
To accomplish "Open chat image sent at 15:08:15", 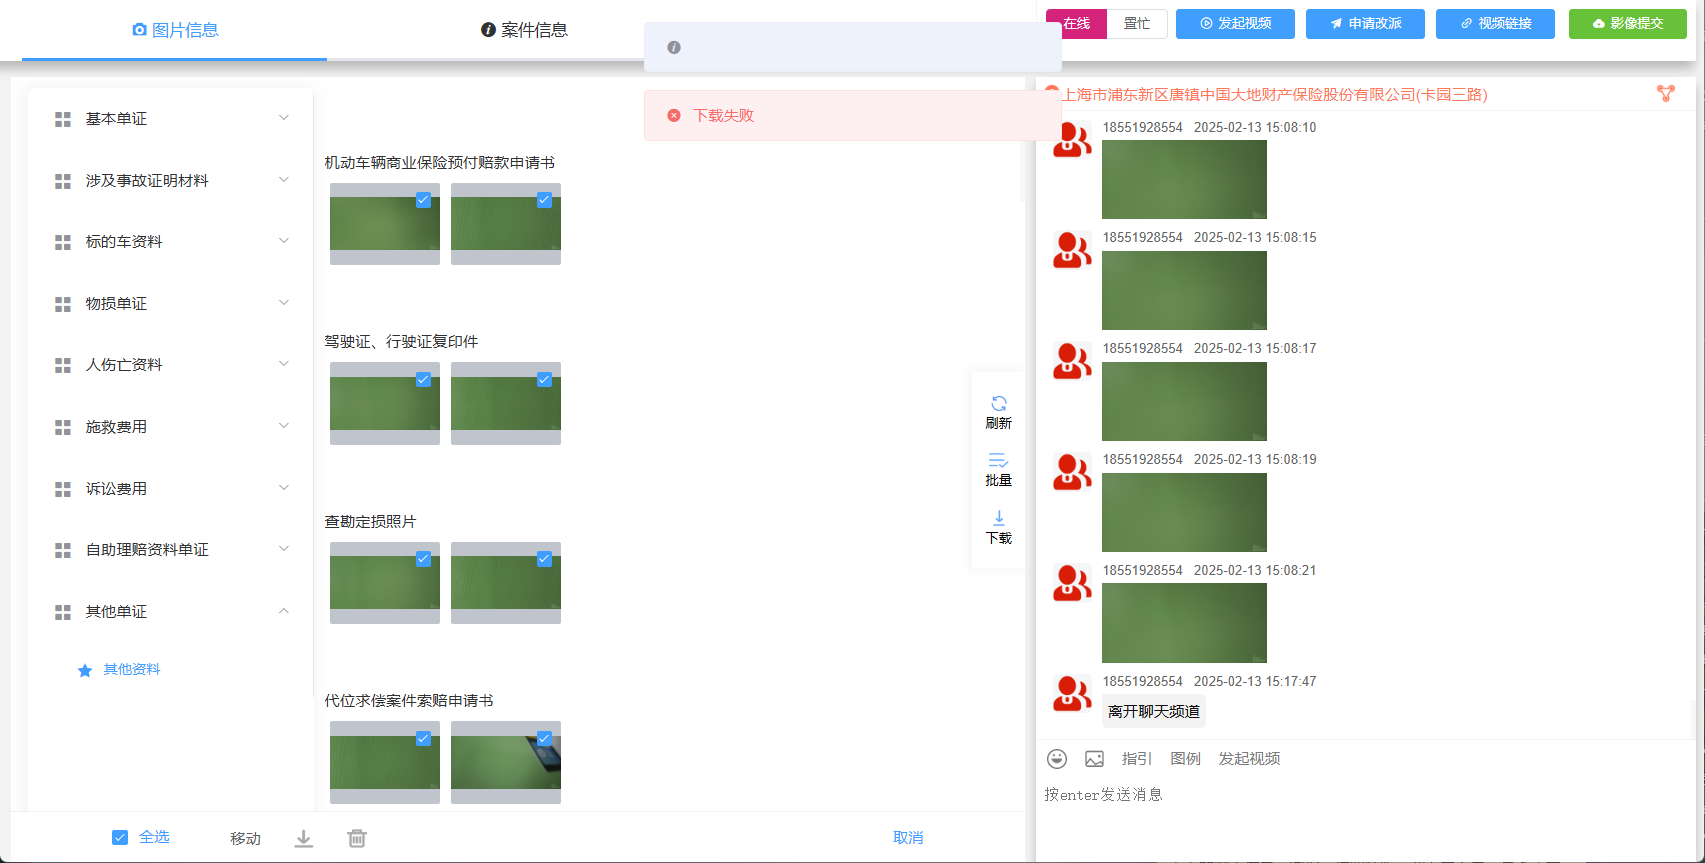I will [x=1184, y=290].
